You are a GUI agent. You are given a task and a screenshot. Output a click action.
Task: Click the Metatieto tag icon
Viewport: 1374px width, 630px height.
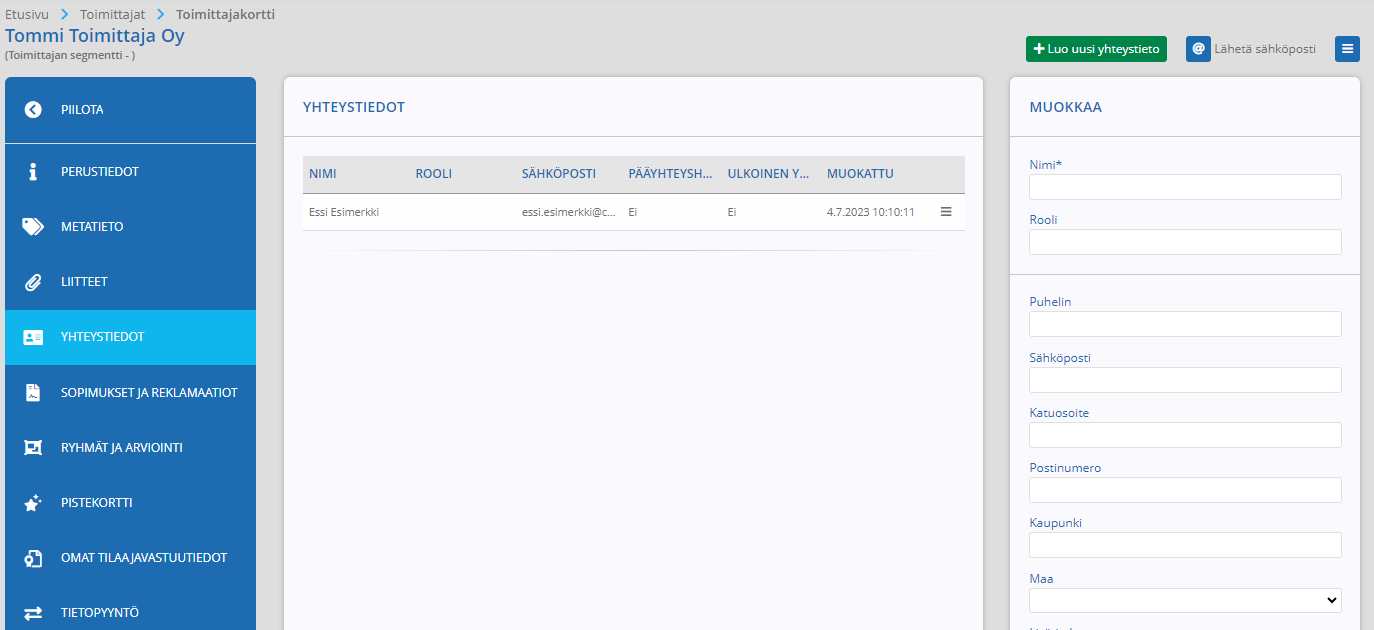click(x=33, y=227)
